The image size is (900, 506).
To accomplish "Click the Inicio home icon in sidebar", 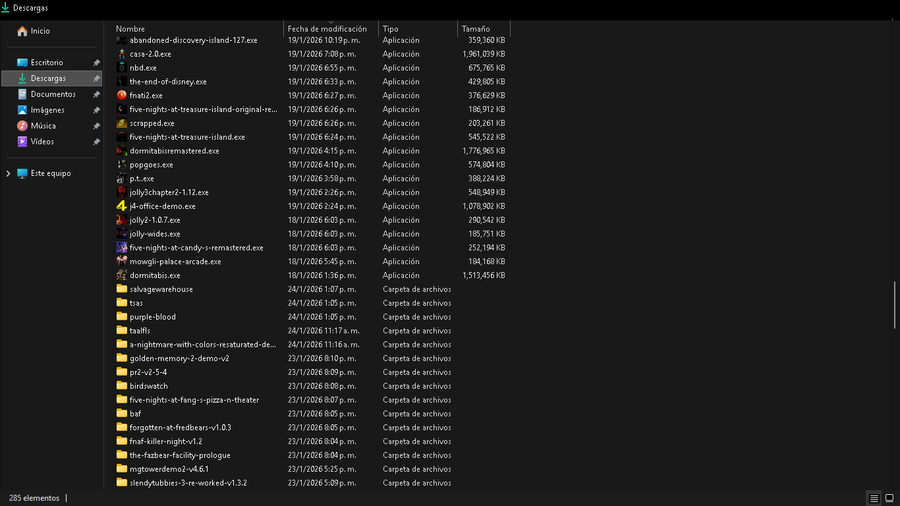I will (22, 31).
